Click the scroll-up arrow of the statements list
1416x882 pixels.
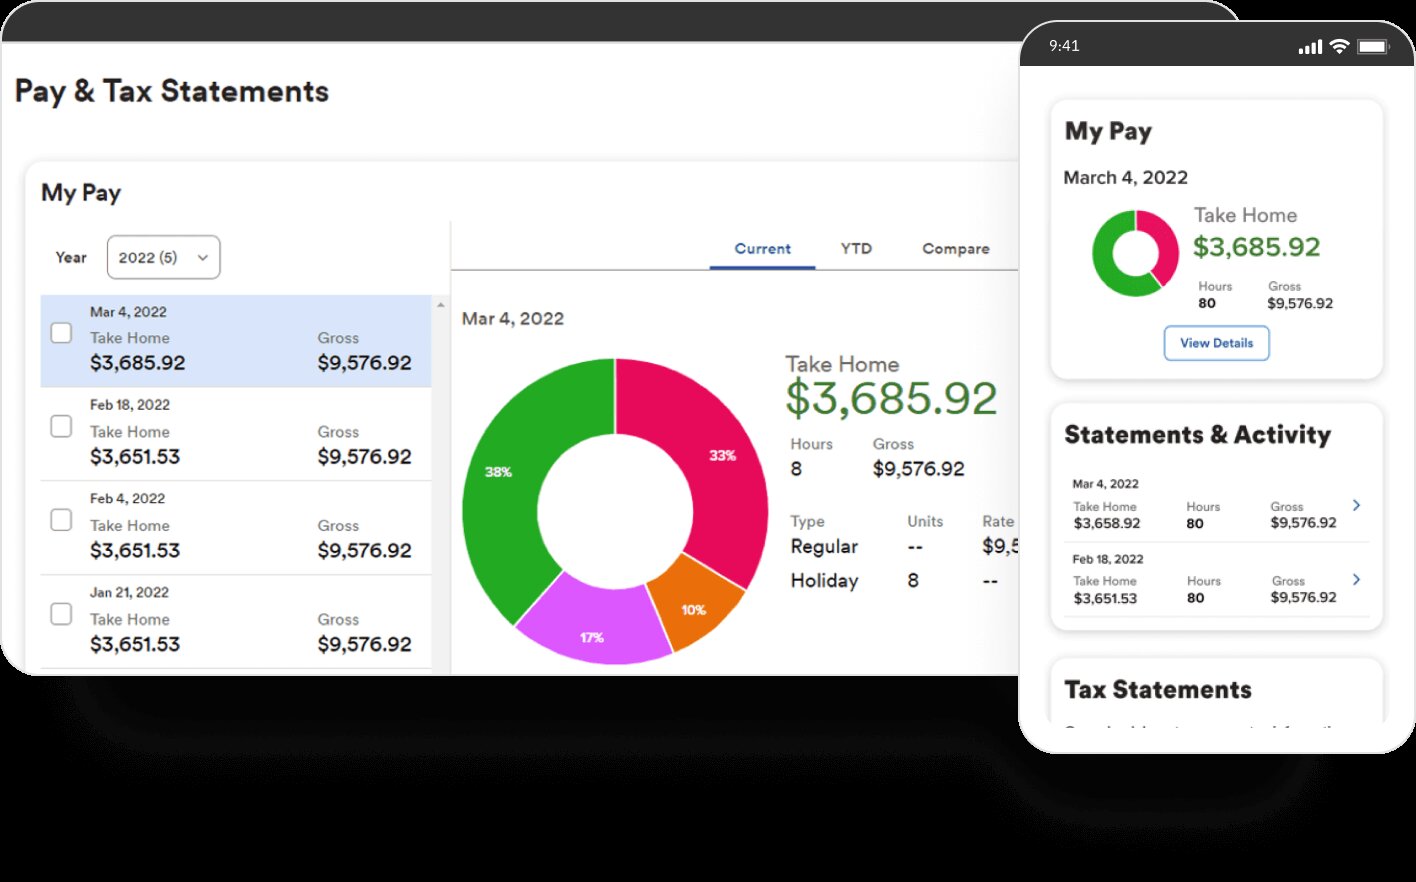pos(441,305)
